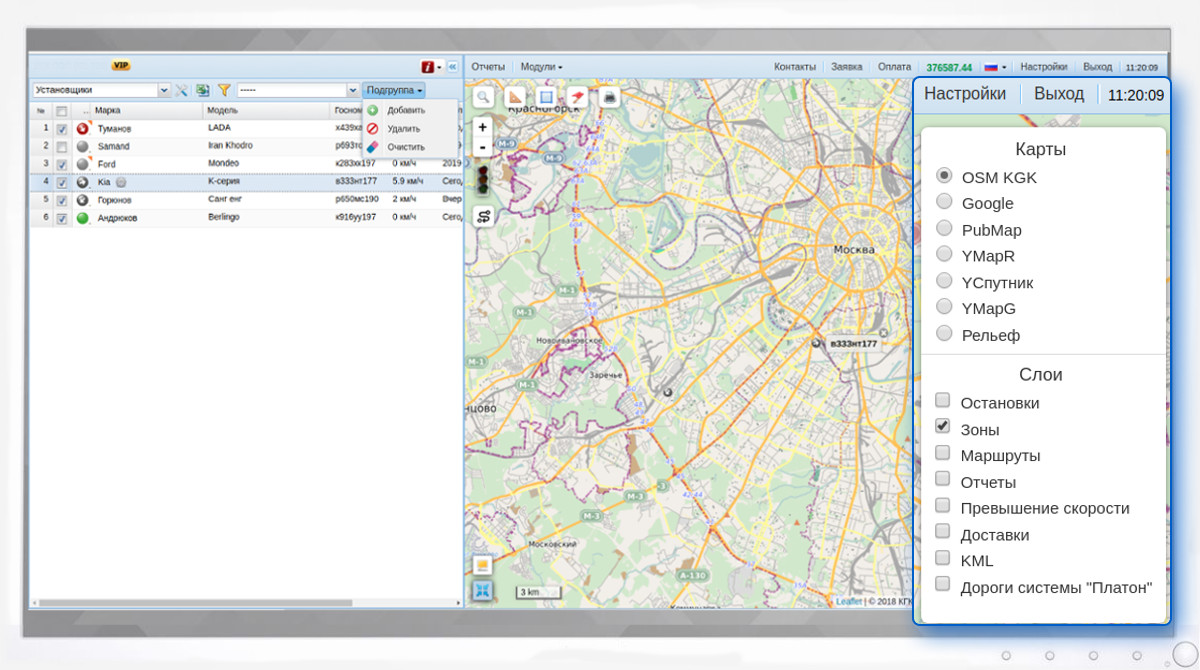Click the Leaflet attribution link

(849, 601)
